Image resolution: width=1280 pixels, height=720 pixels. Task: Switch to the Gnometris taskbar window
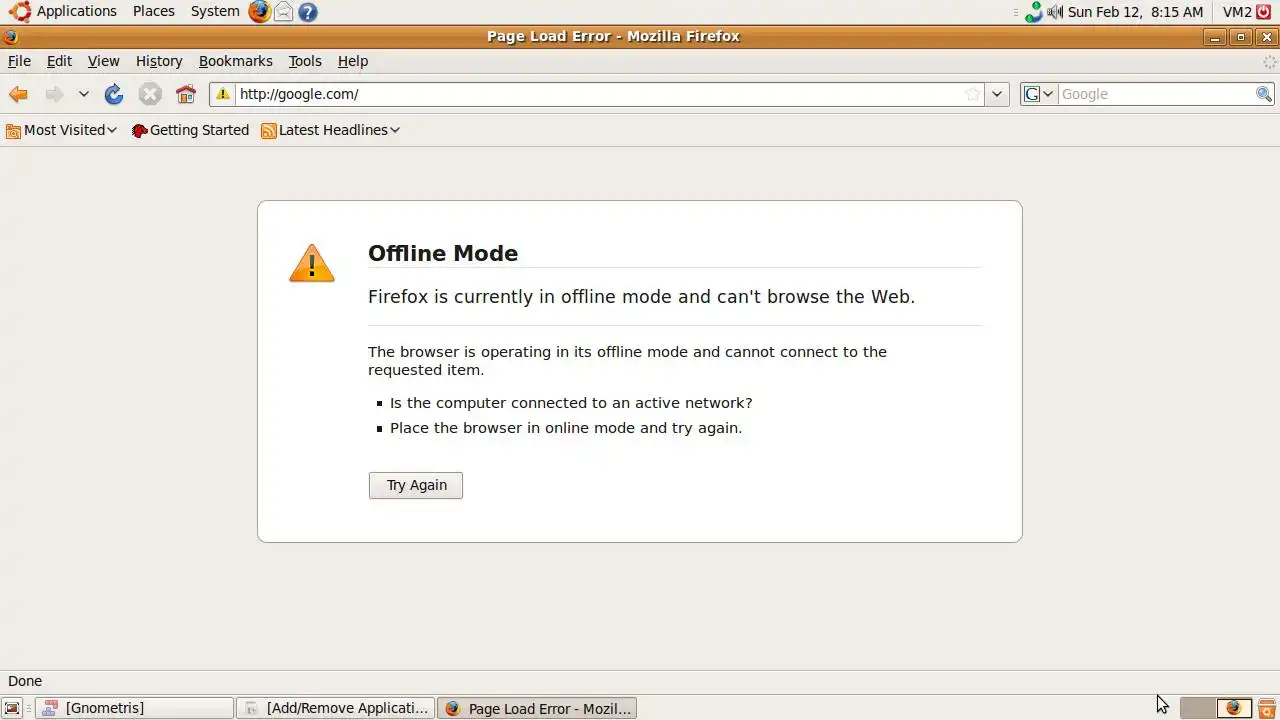coord(135,708)
